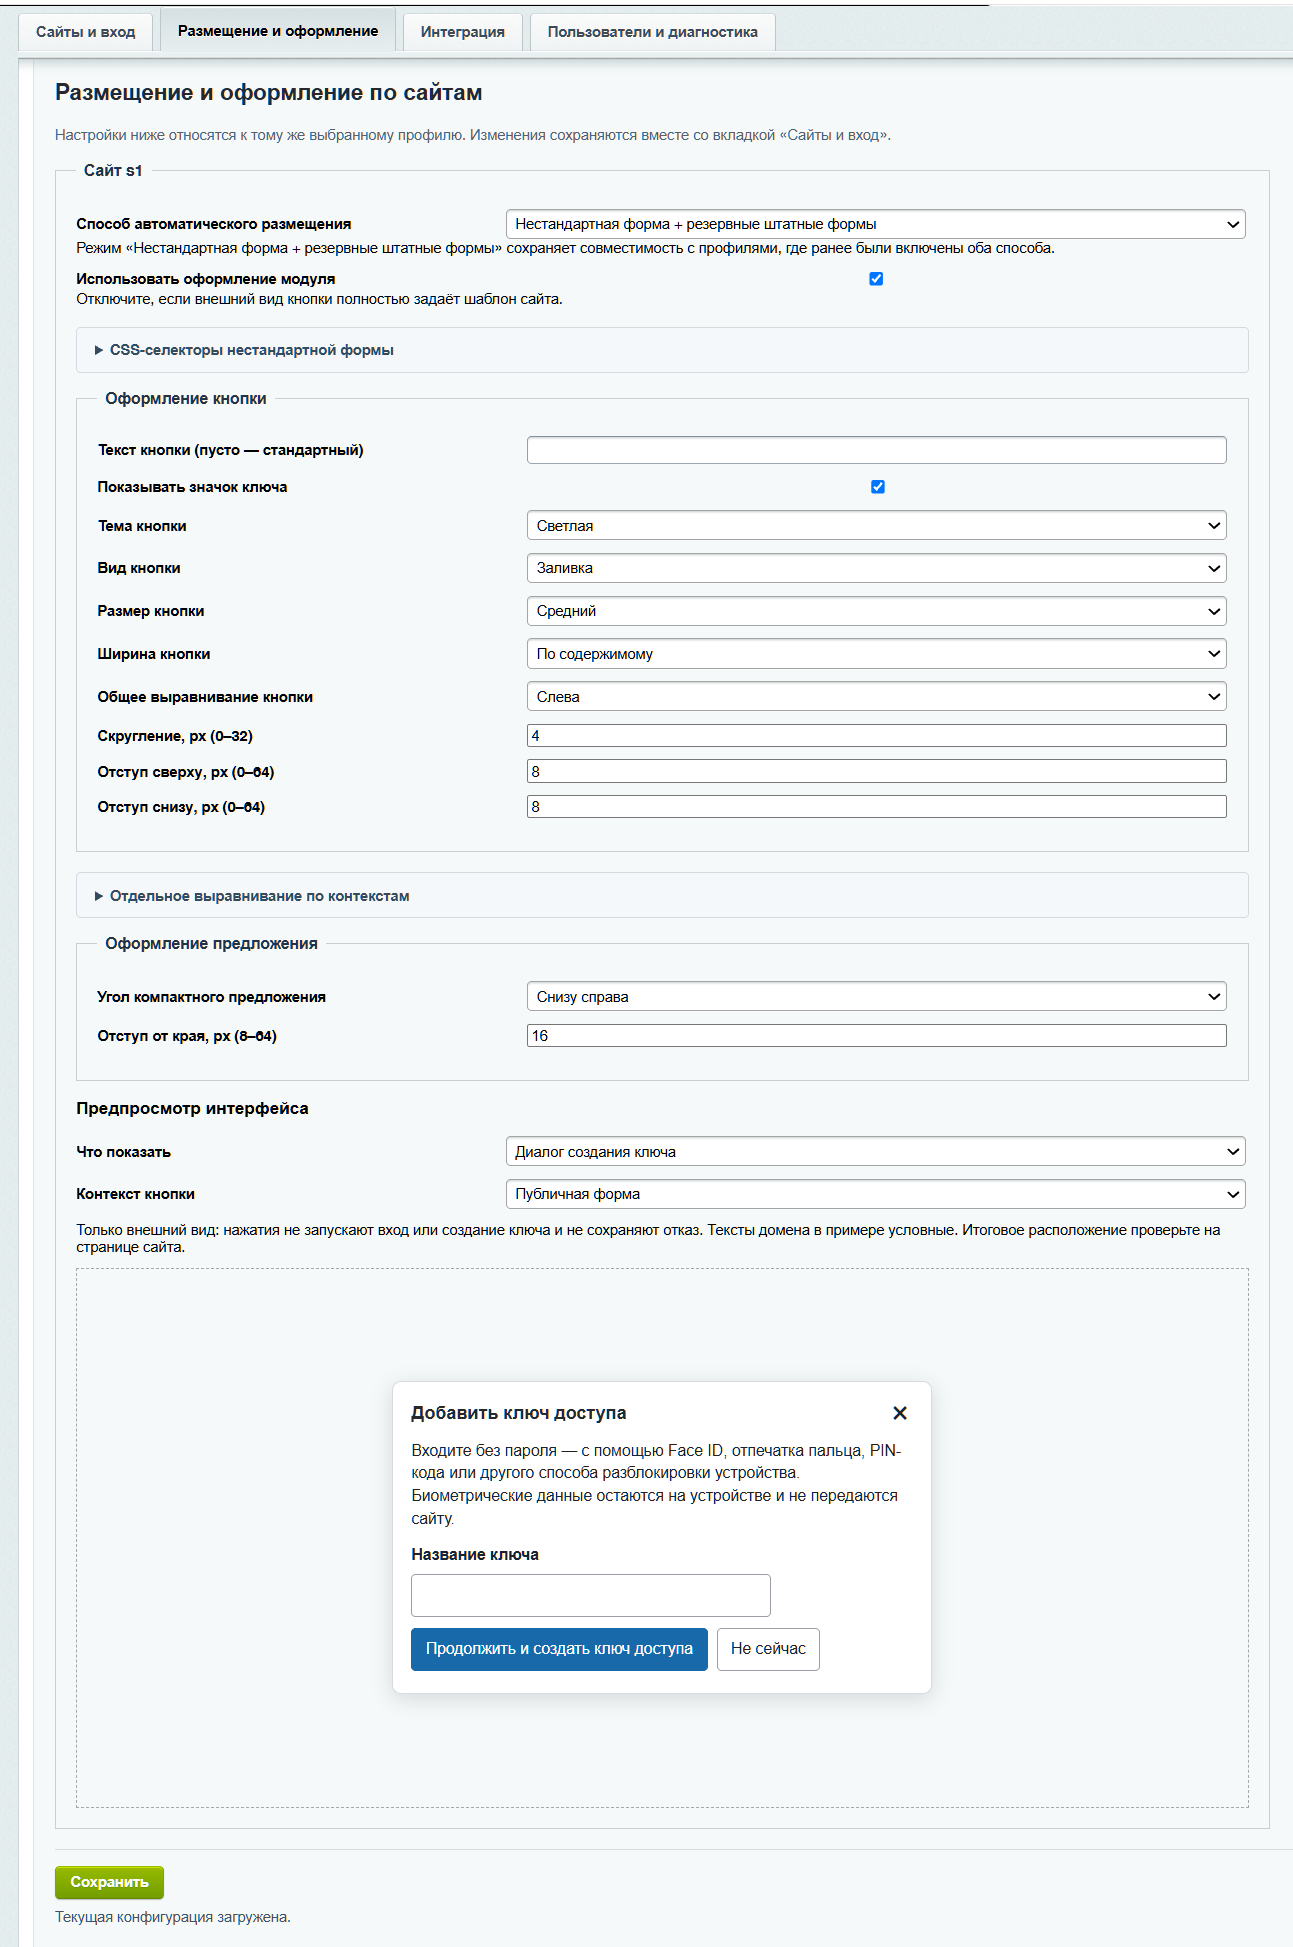Focus the "Текст кнопки" input field

pos(876,450)
